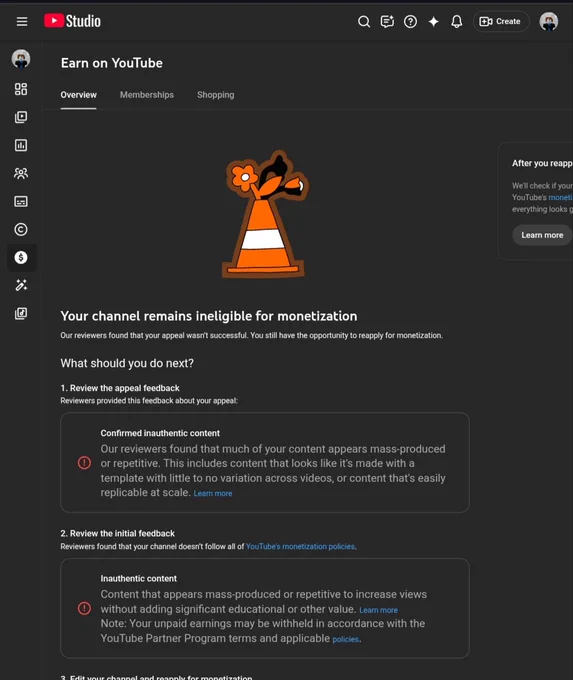This screenshot has width=573, height=680.
Task: Click the 'Inauthentic content' card title
Action: pyautogui.click(x=138, y=579)
